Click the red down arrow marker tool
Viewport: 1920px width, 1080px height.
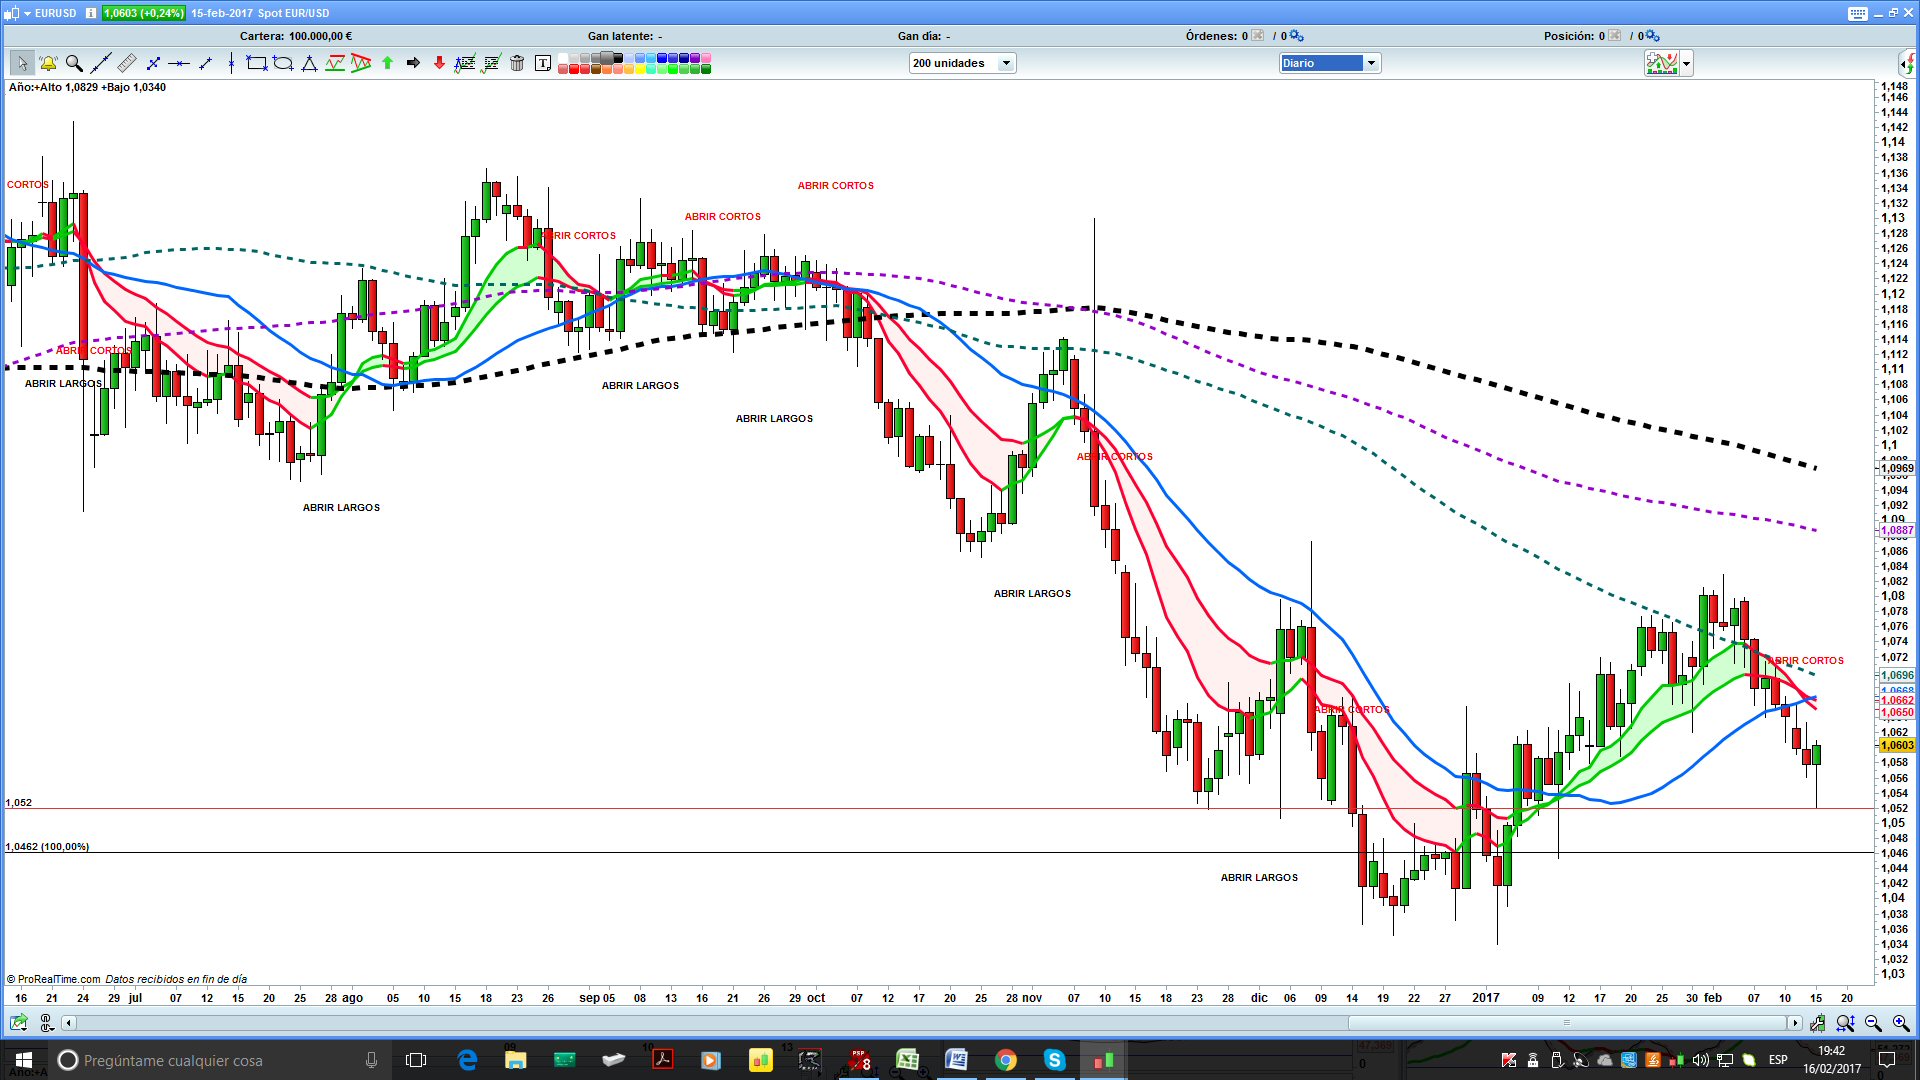click(439, 63)
